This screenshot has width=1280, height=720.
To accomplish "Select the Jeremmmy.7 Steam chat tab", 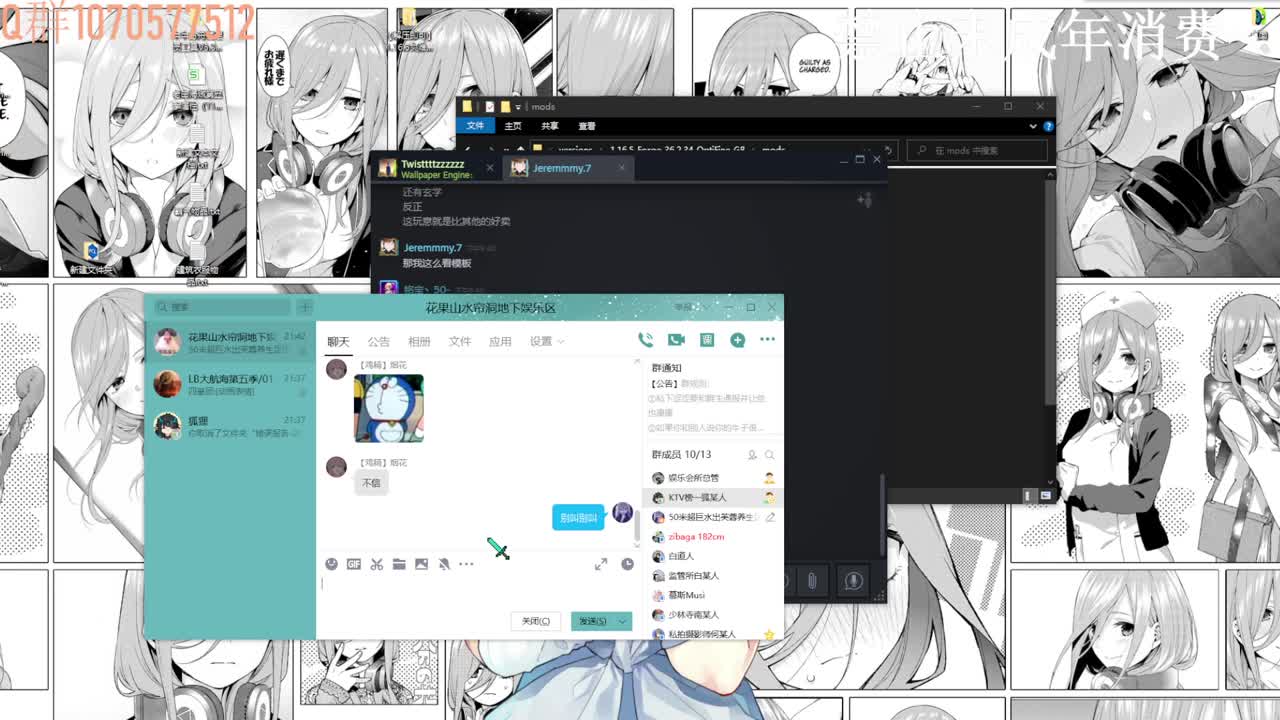I will [567, 168].
